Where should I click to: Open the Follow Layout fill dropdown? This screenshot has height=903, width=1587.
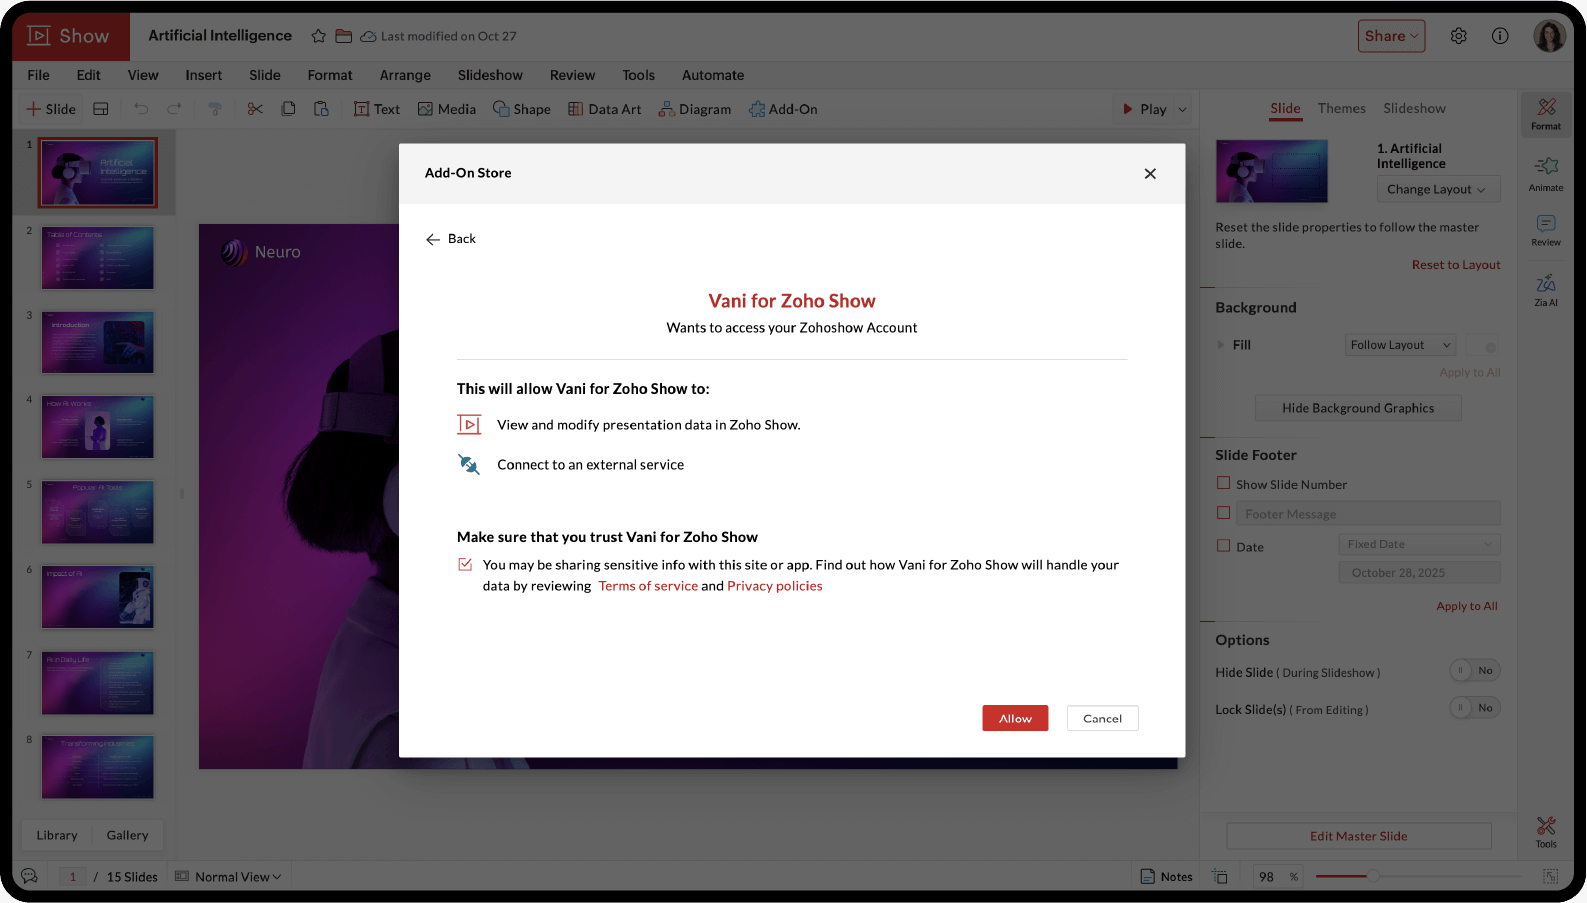(1400, 345)
